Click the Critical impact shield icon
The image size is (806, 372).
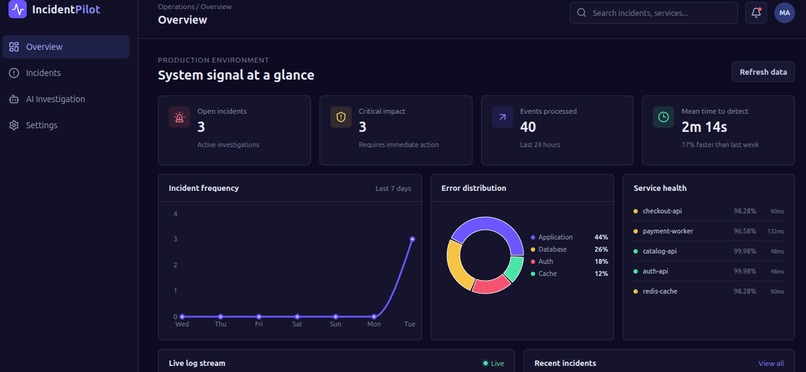(x=341, y=117)
